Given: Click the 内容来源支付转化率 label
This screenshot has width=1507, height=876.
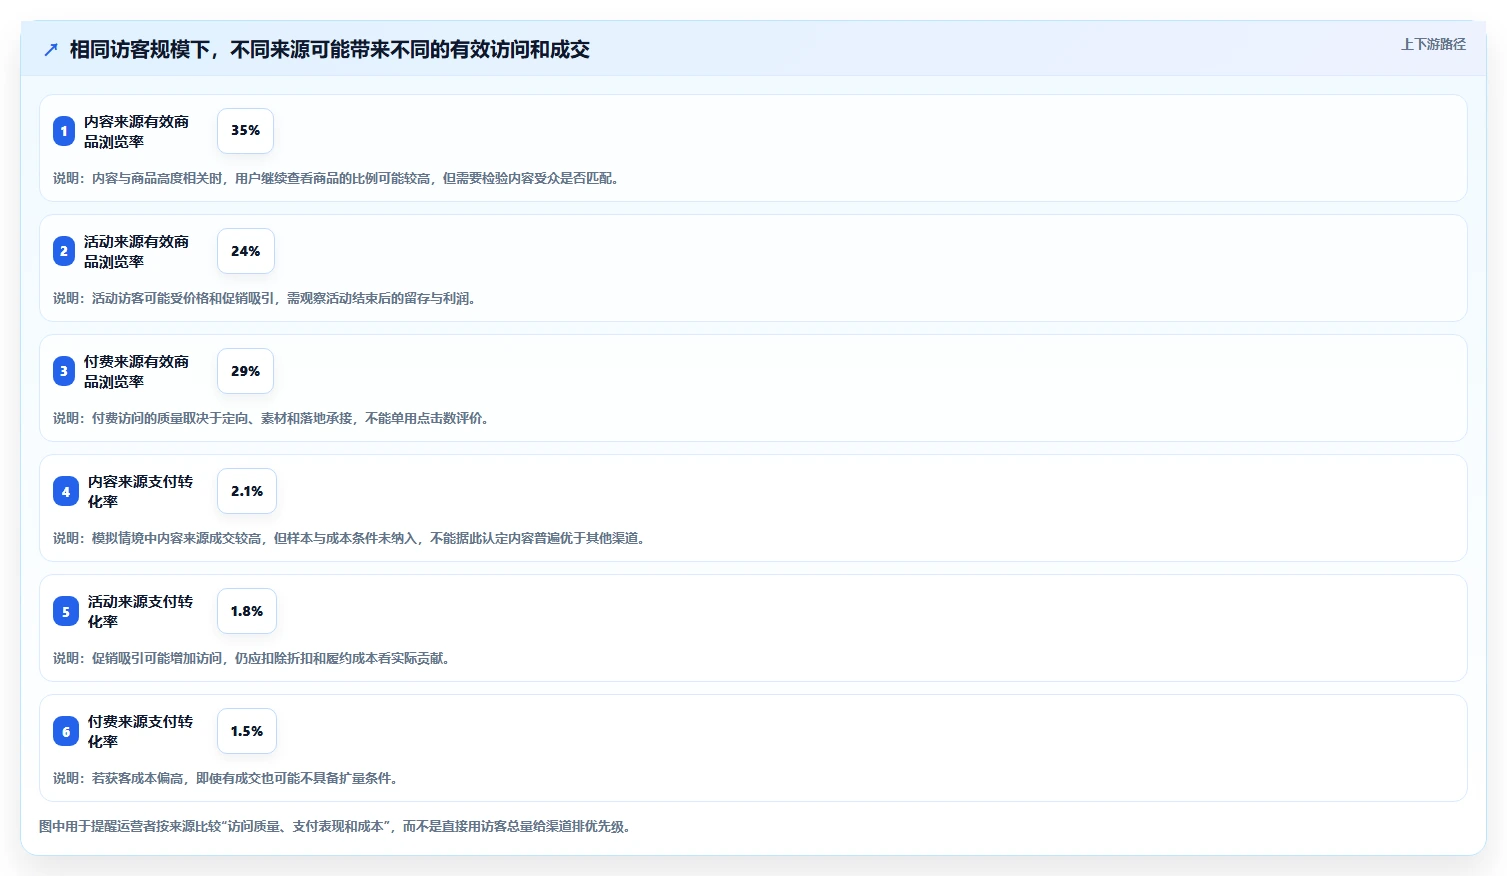Looking at the screenshot, I should 140,491.
